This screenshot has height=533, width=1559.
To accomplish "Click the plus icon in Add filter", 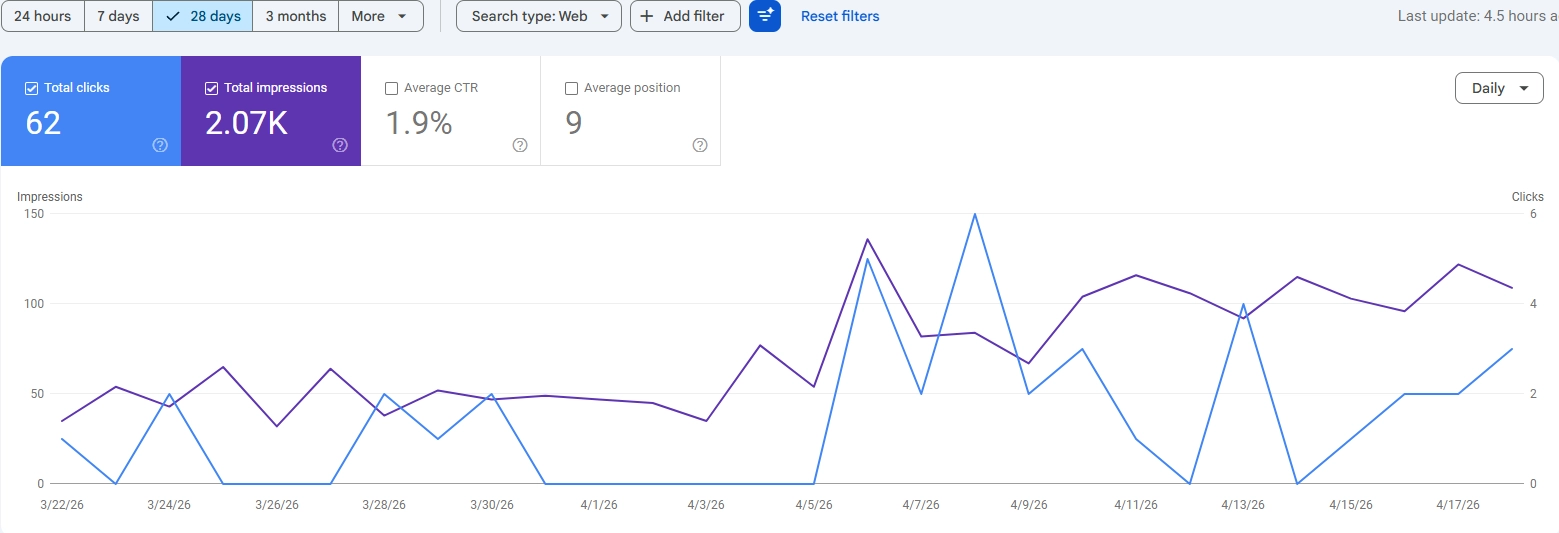I will [x=647, y=16].
